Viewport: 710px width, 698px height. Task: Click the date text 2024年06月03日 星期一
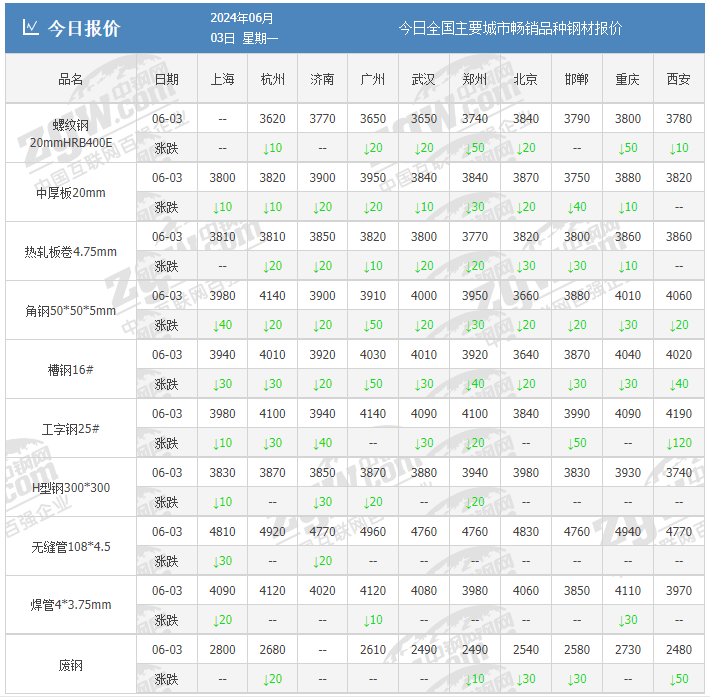point(244,28)
